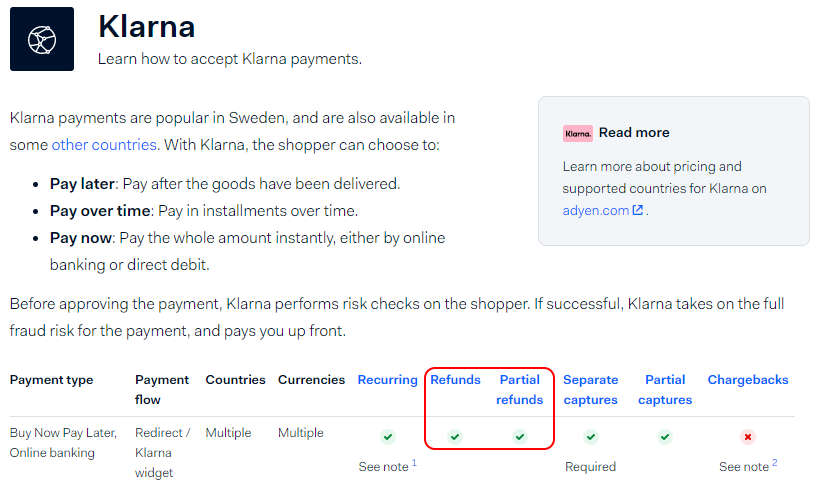Click the green checkmark under Partial captures
Image resolution: width=821 pixels, height=490 pixels.
coord(665,436)
